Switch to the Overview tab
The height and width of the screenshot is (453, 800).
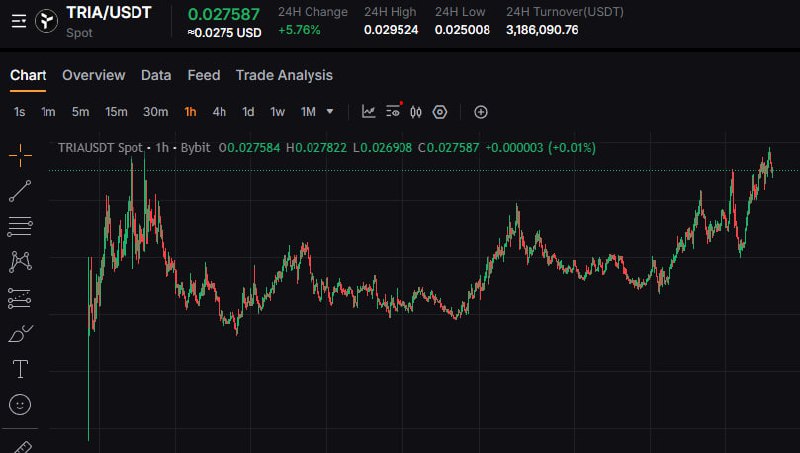[93, 75]
